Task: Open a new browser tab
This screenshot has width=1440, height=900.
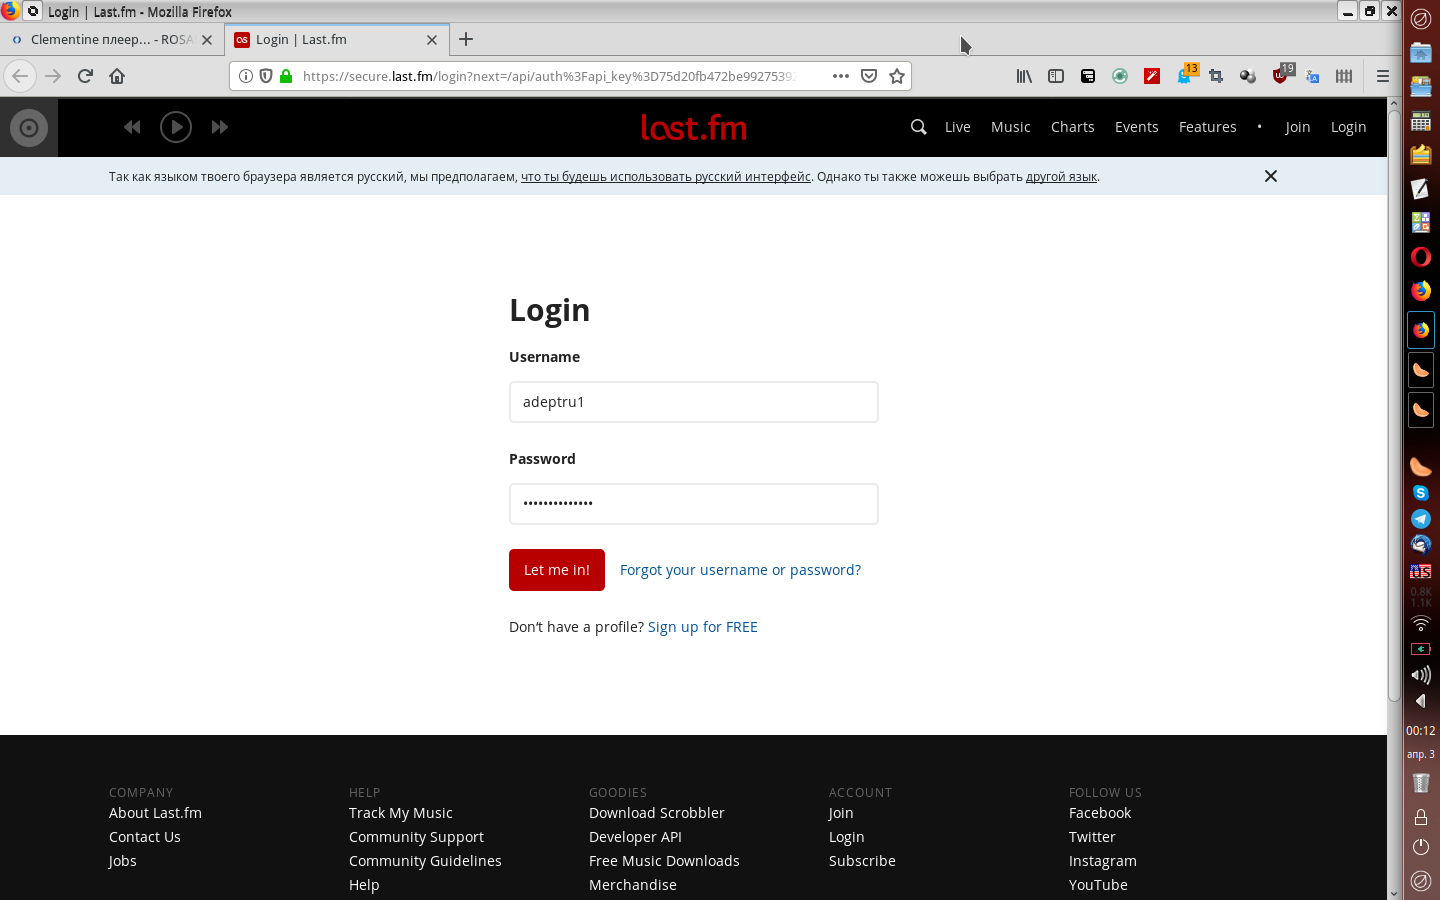Action: [466, 40]
